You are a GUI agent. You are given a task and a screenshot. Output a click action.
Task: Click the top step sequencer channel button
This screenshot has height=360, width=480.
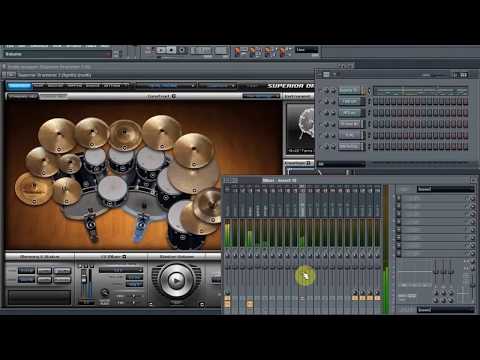click(x=350, y=90)
